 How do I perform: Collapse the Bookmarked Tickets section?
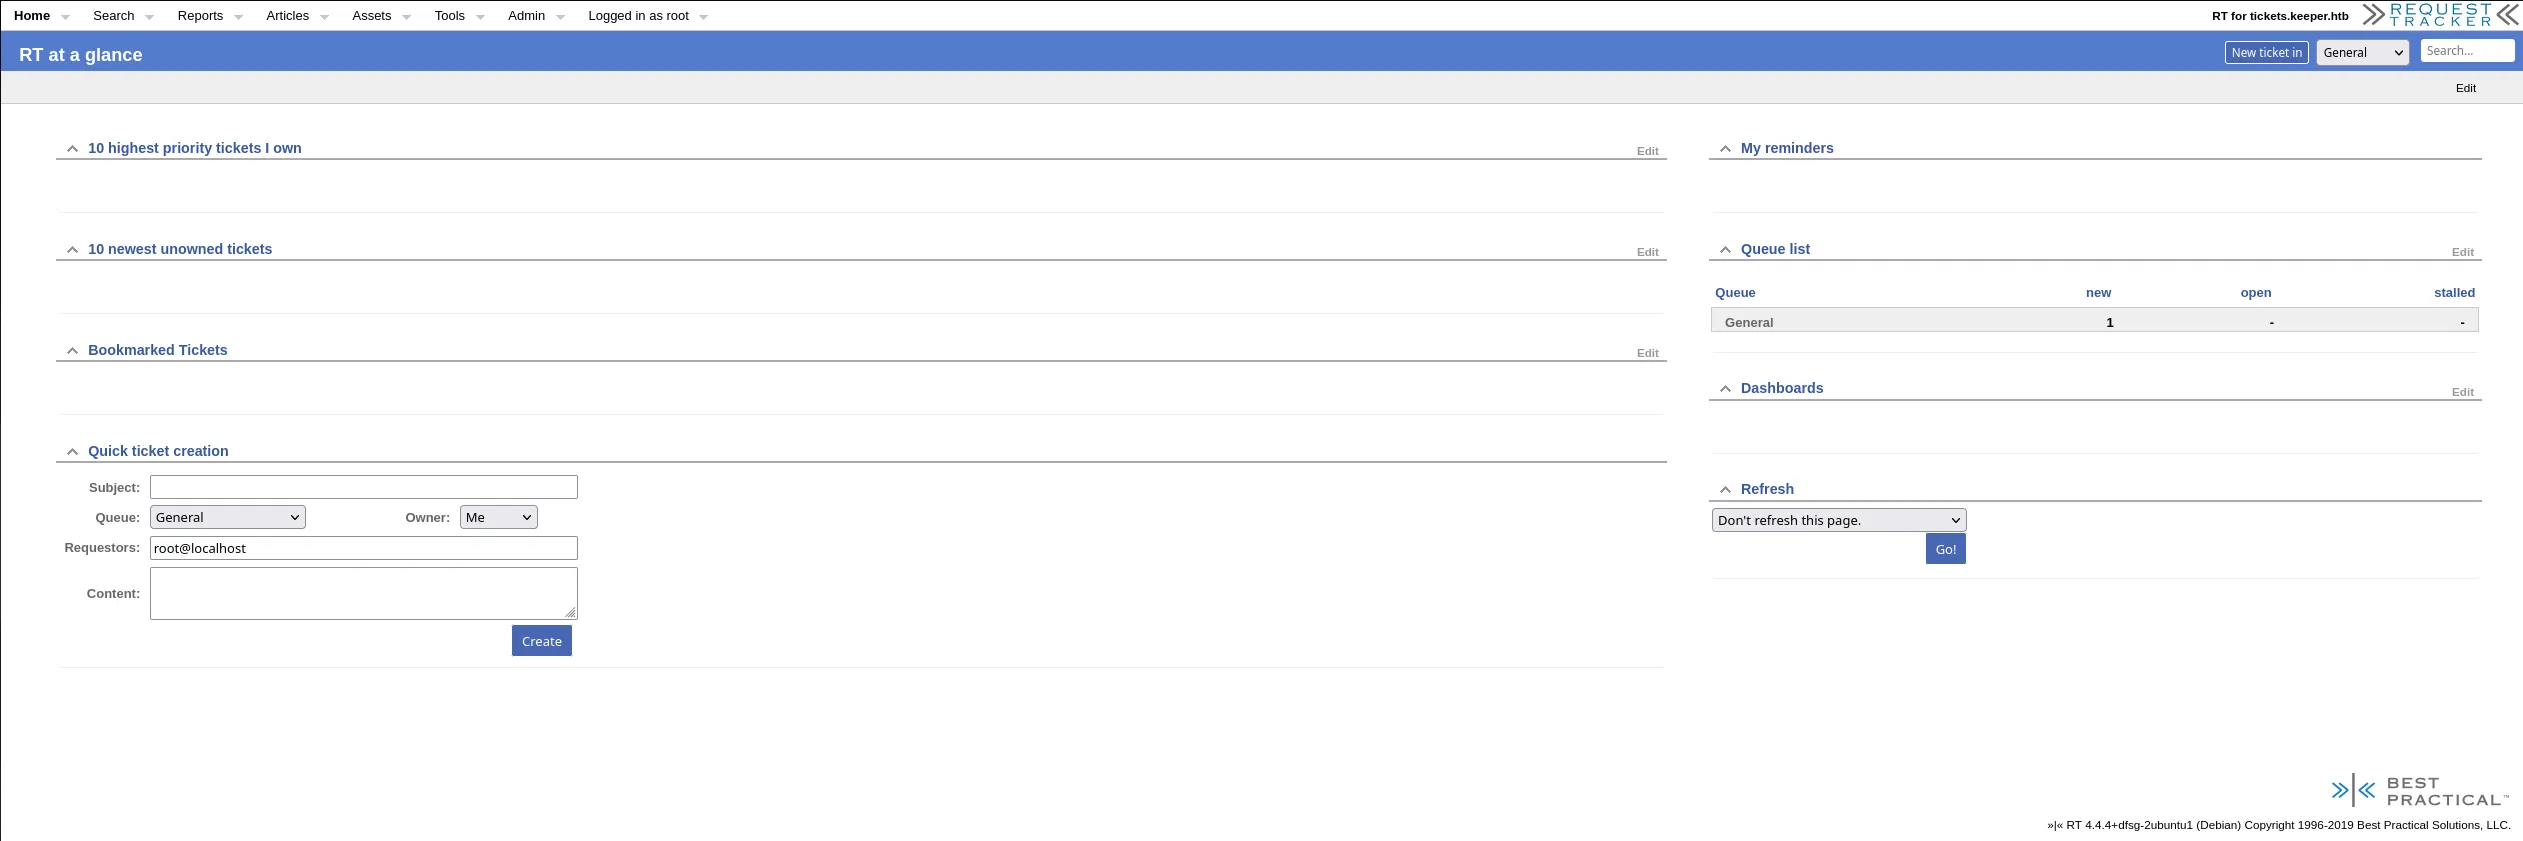click(x=72, y=351)
